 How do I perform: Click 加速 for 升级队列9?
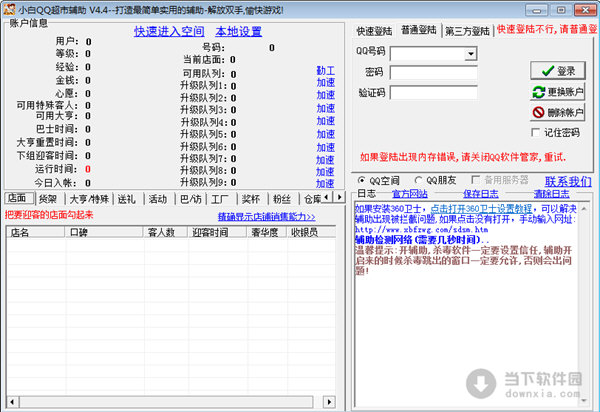325,184
